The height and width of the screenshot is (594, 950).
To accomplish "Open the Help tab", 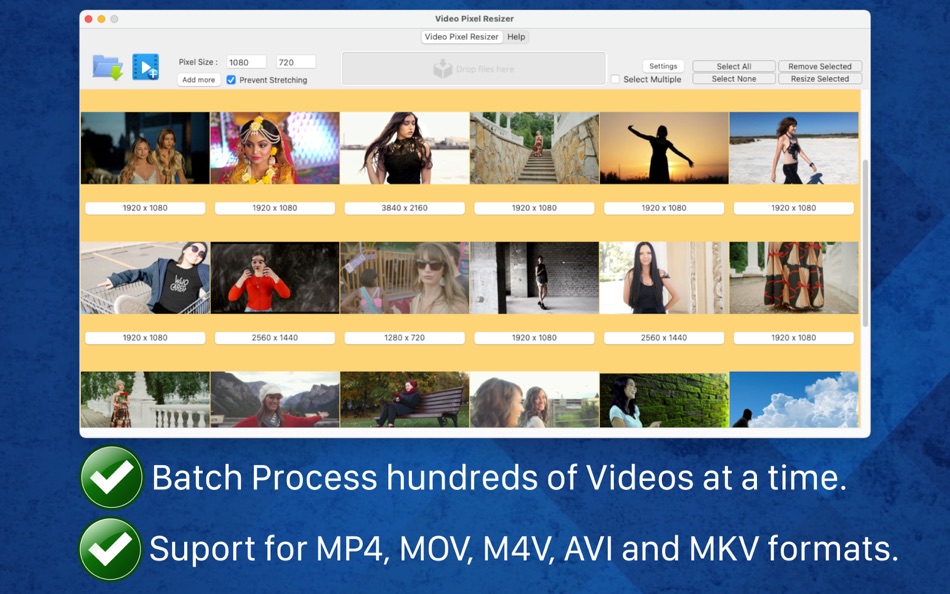I will [516, 37].
